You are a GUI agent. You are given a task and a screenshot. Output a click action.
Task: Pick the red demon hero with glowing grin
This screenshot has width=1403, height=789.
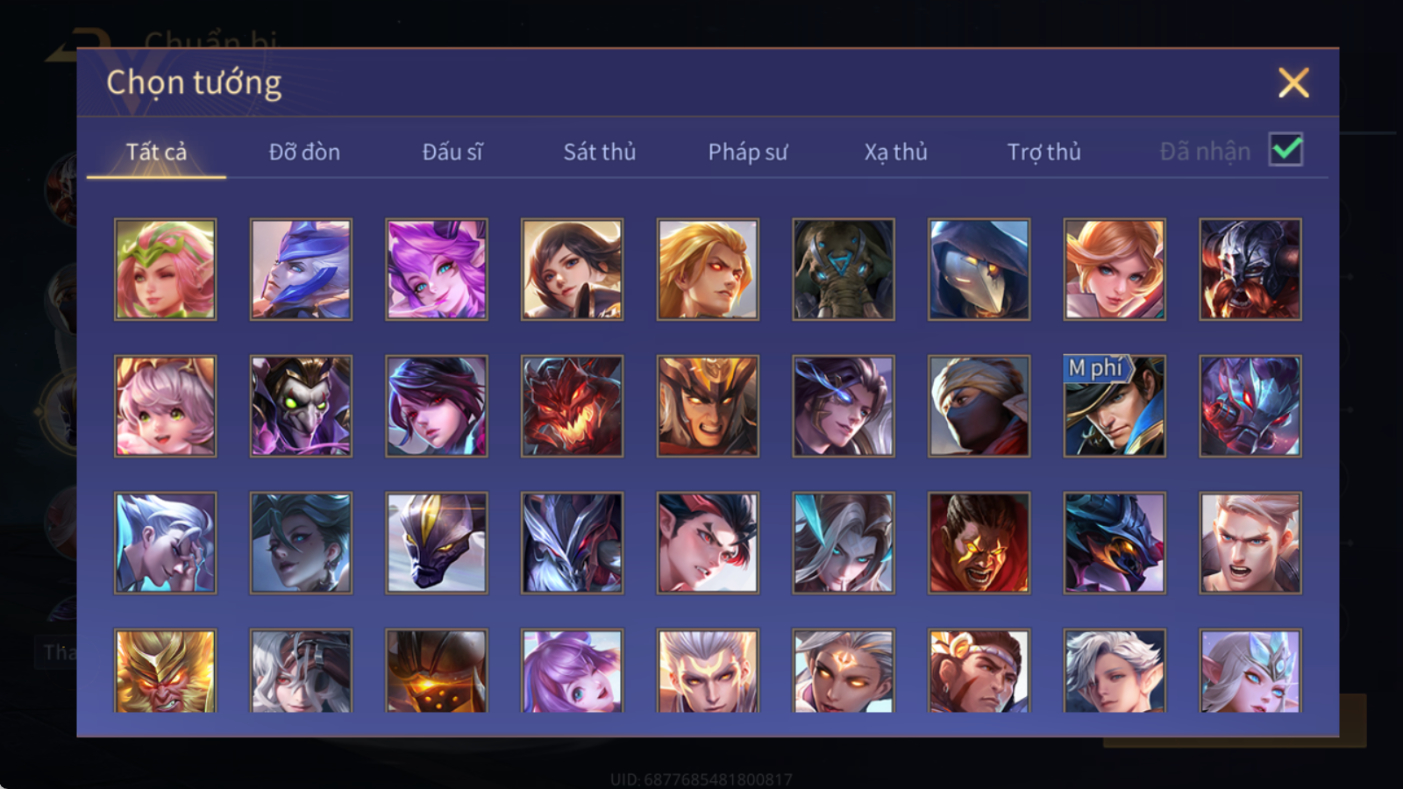pos(572,406)
